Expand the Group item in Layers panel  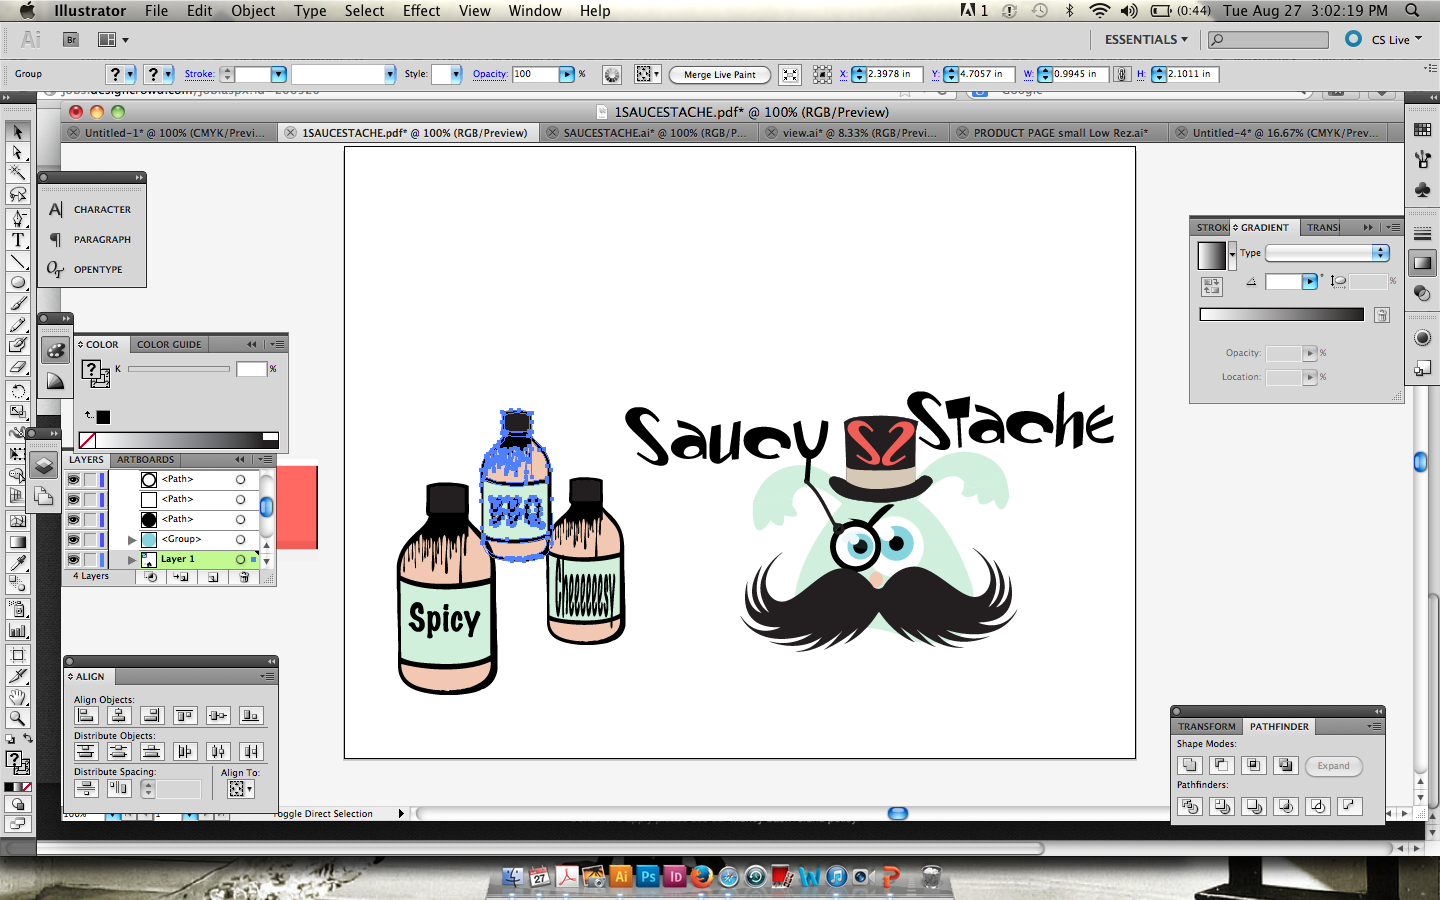coord(132,540)
